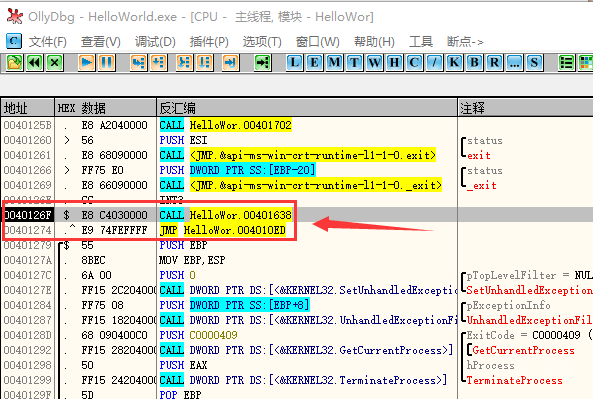The height and width of the screenshot is (399, 593).
Task: Click the Go to address icon
Action: coord(262,62)
